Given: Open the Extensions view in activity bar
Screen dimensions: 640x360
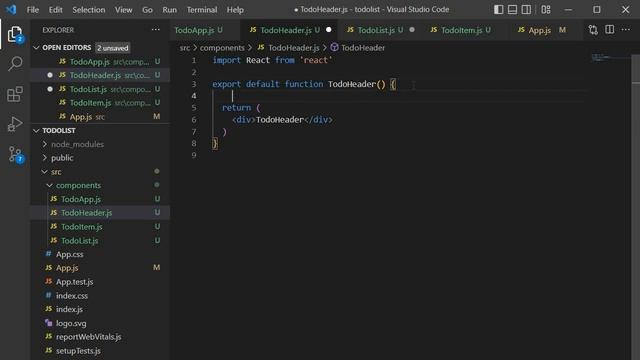Looking at the screenshot, I should [15, 94].
